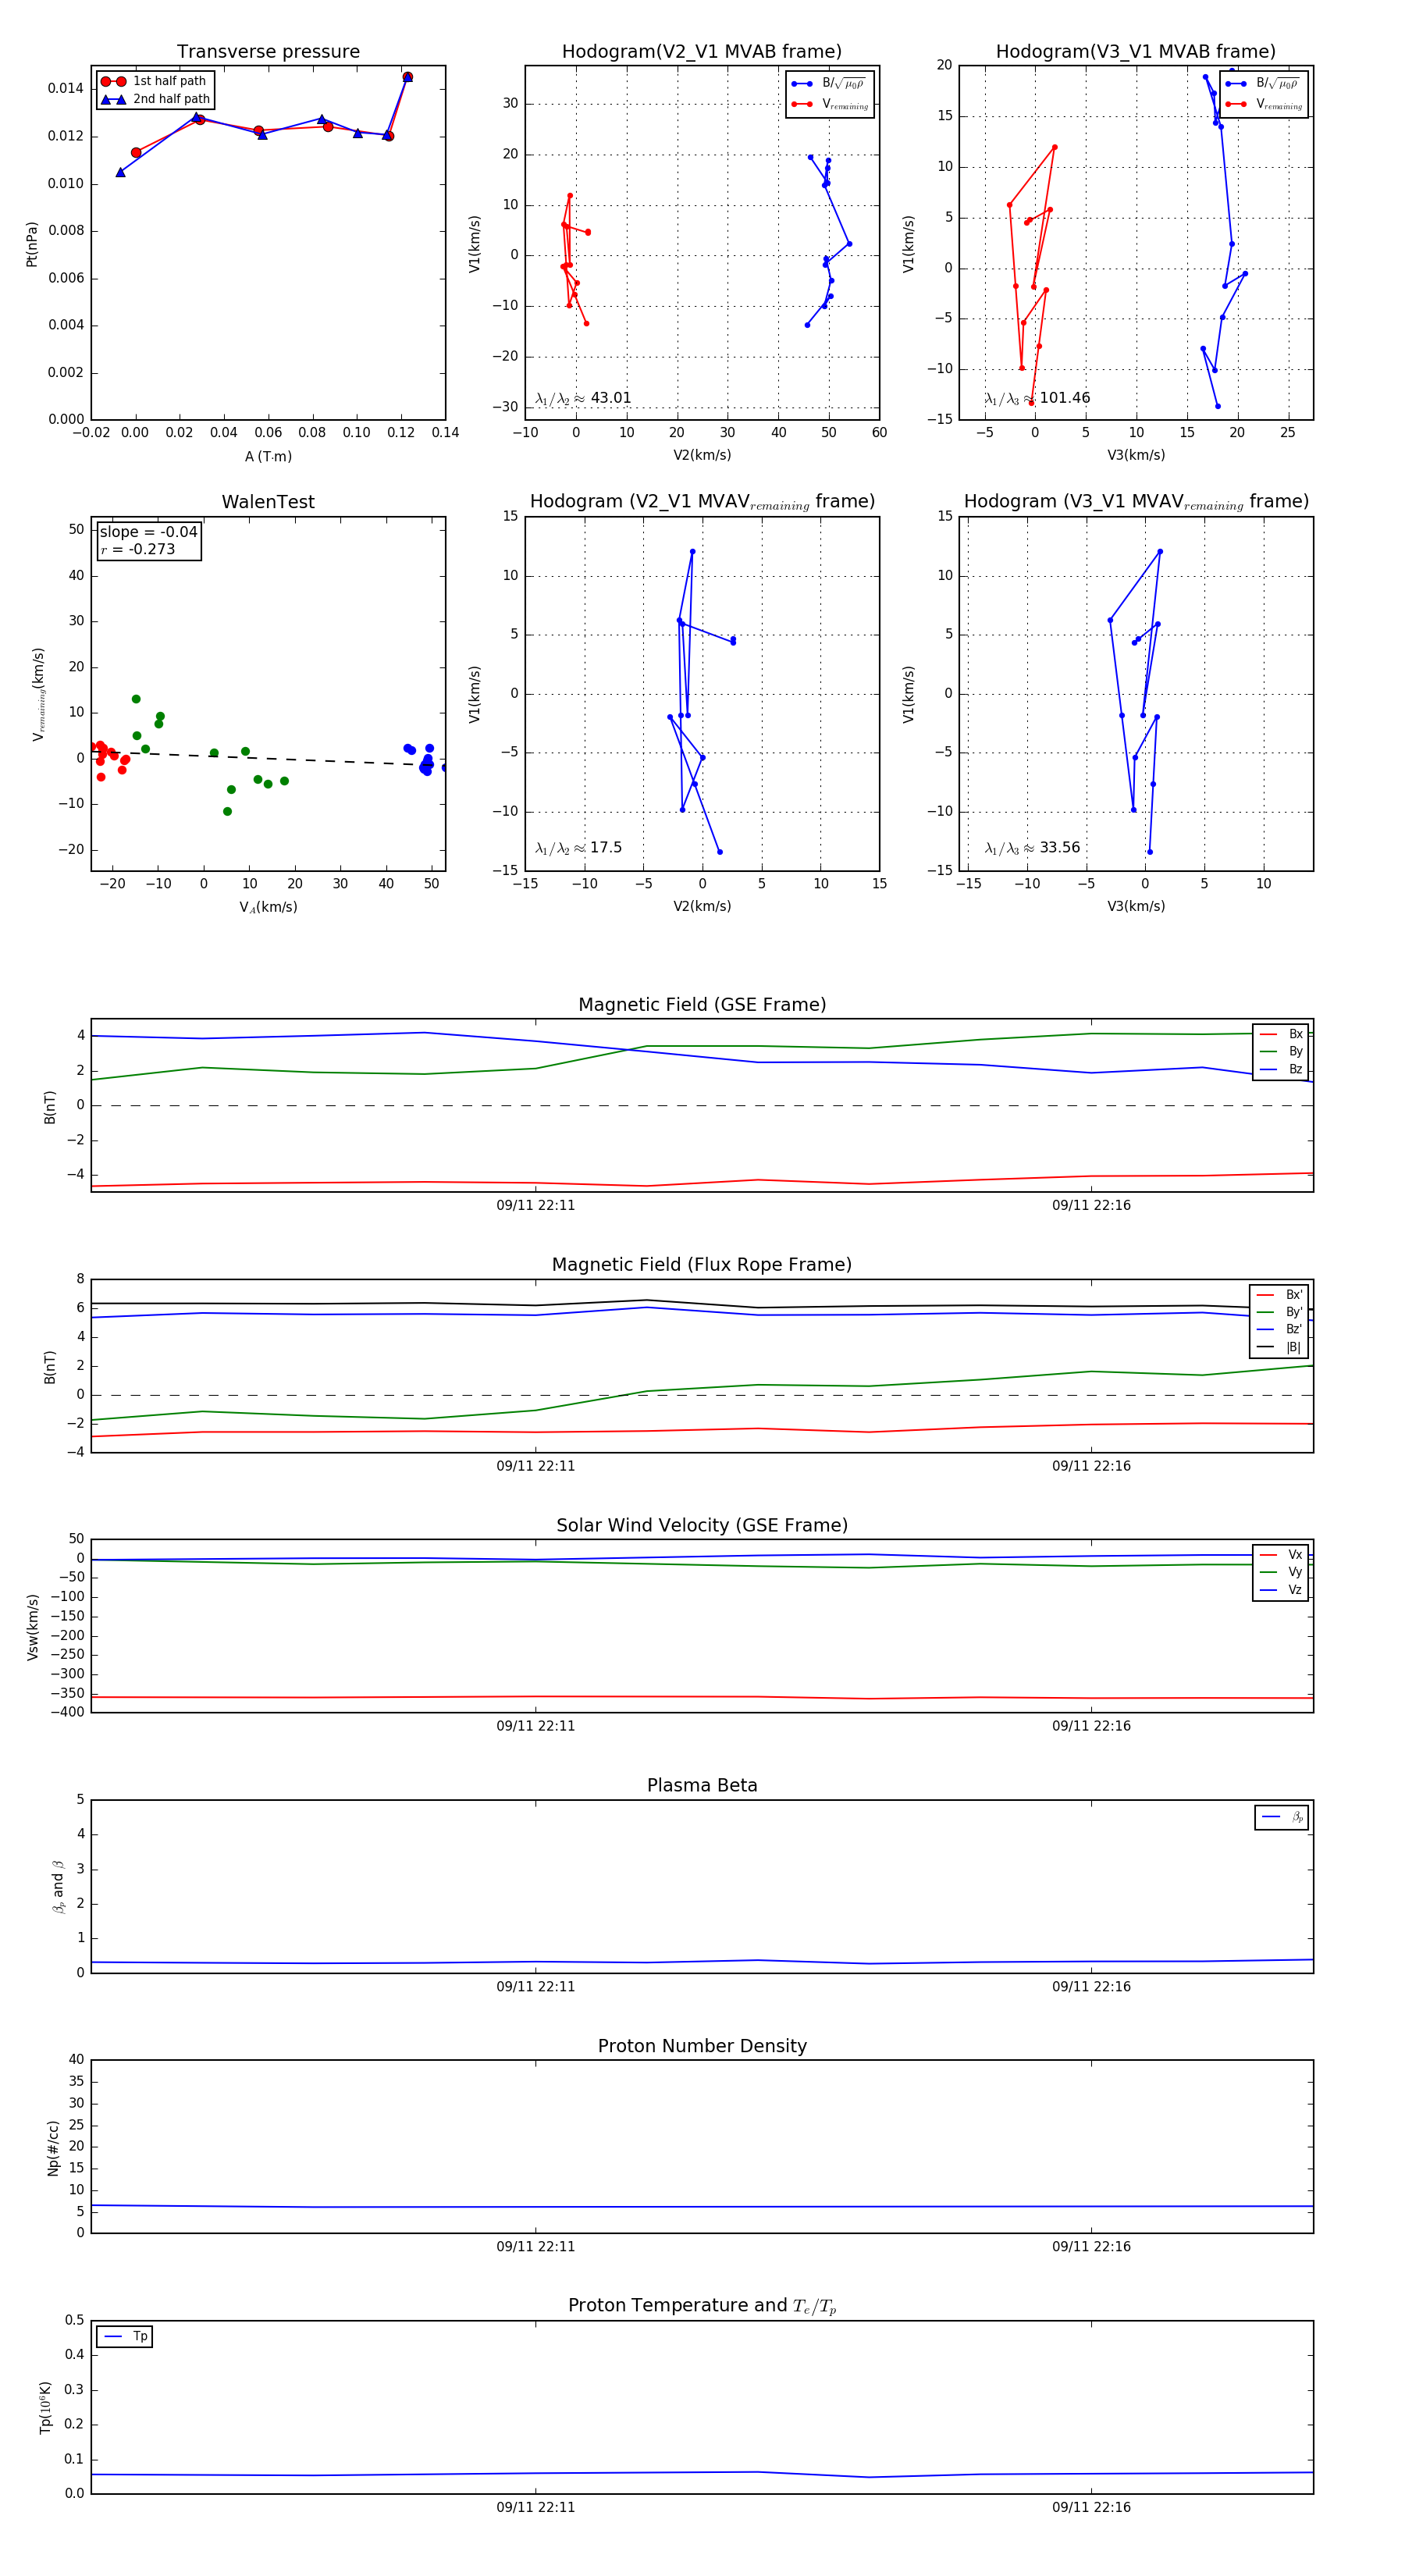Select the Bz legend entry in GSE plot
The width and height of the screenshot is (1405, 2576).
click(1281, 1069)
